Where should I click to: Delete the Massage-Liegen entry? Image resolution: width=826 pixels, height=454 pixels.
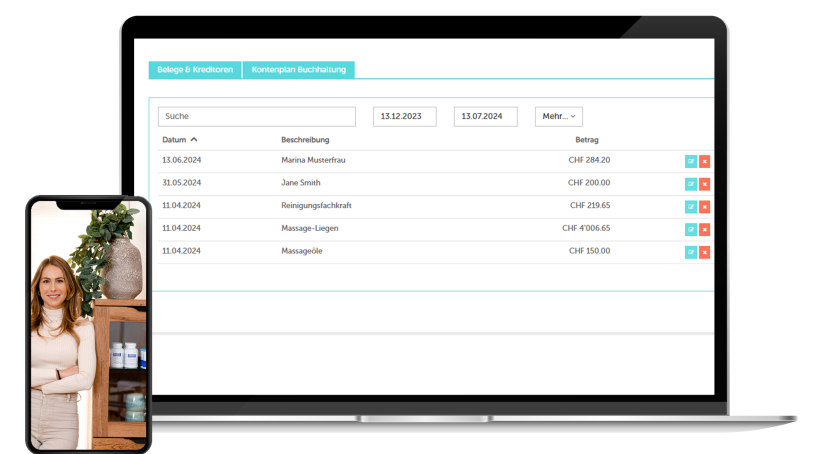(x=704, y=229)
